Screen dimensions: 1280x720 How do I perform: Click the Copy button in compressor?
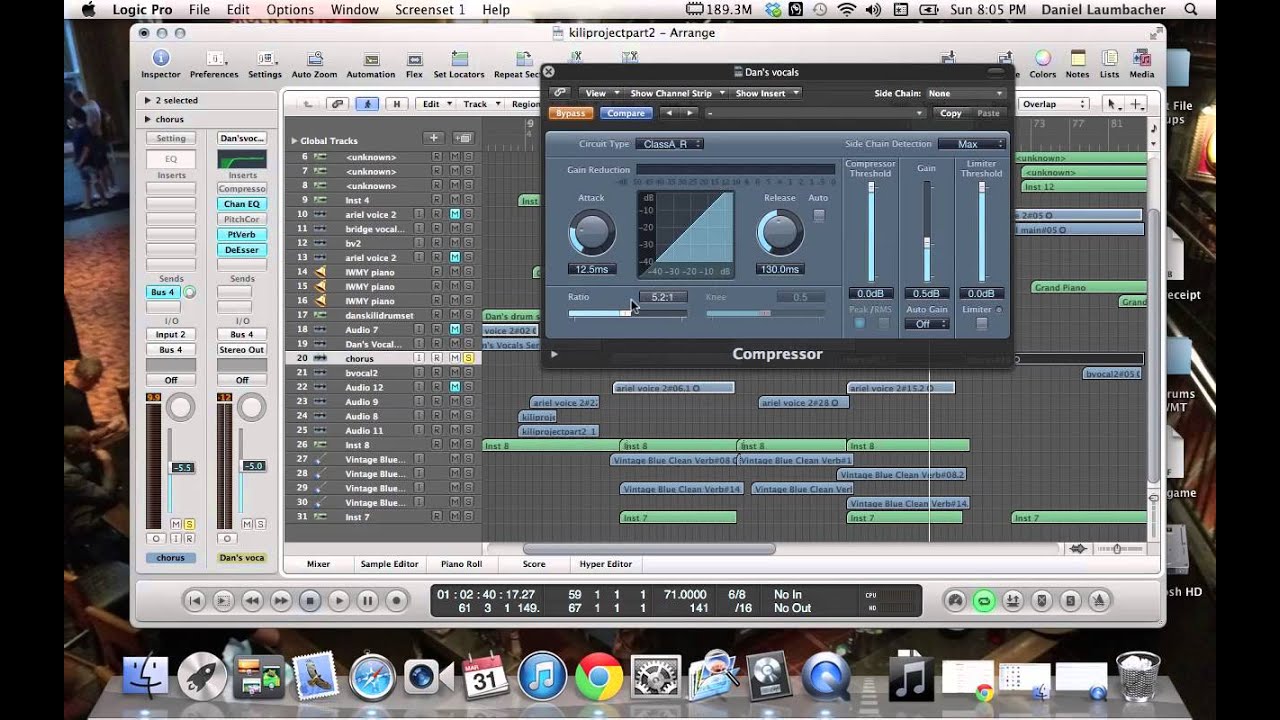click(x=951, y=113)
